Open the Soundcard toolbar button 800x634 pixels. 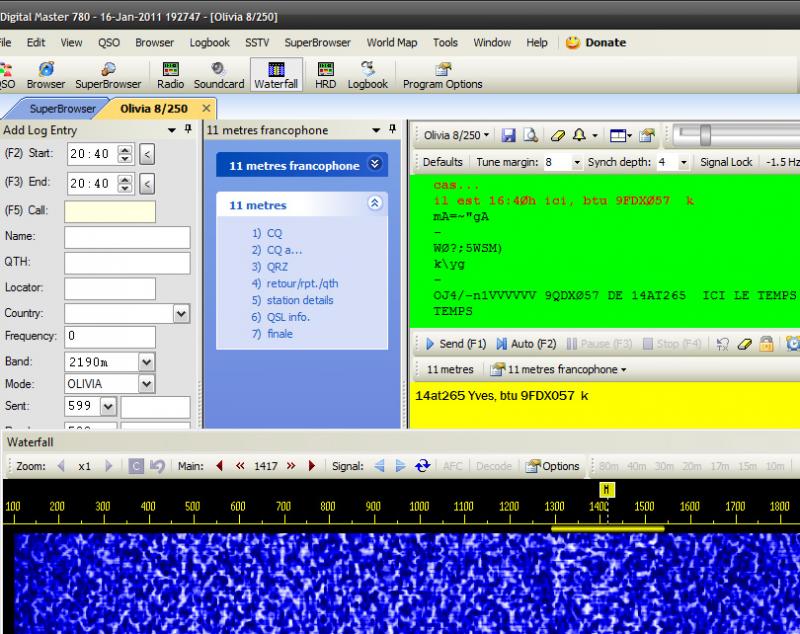[219, 75]
